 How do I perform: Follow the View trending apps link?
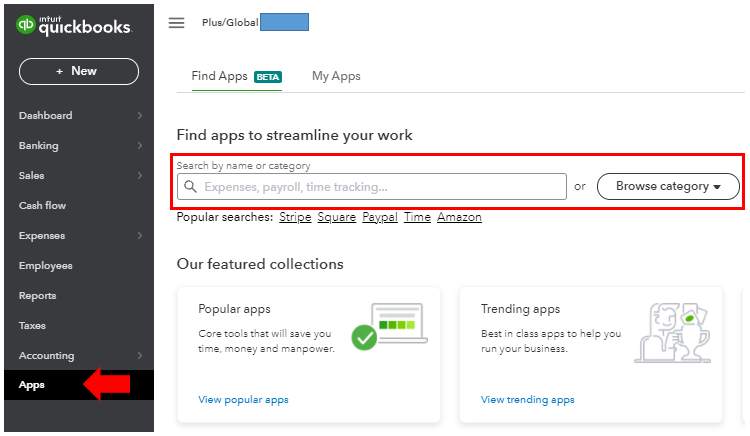coord(528,400)
